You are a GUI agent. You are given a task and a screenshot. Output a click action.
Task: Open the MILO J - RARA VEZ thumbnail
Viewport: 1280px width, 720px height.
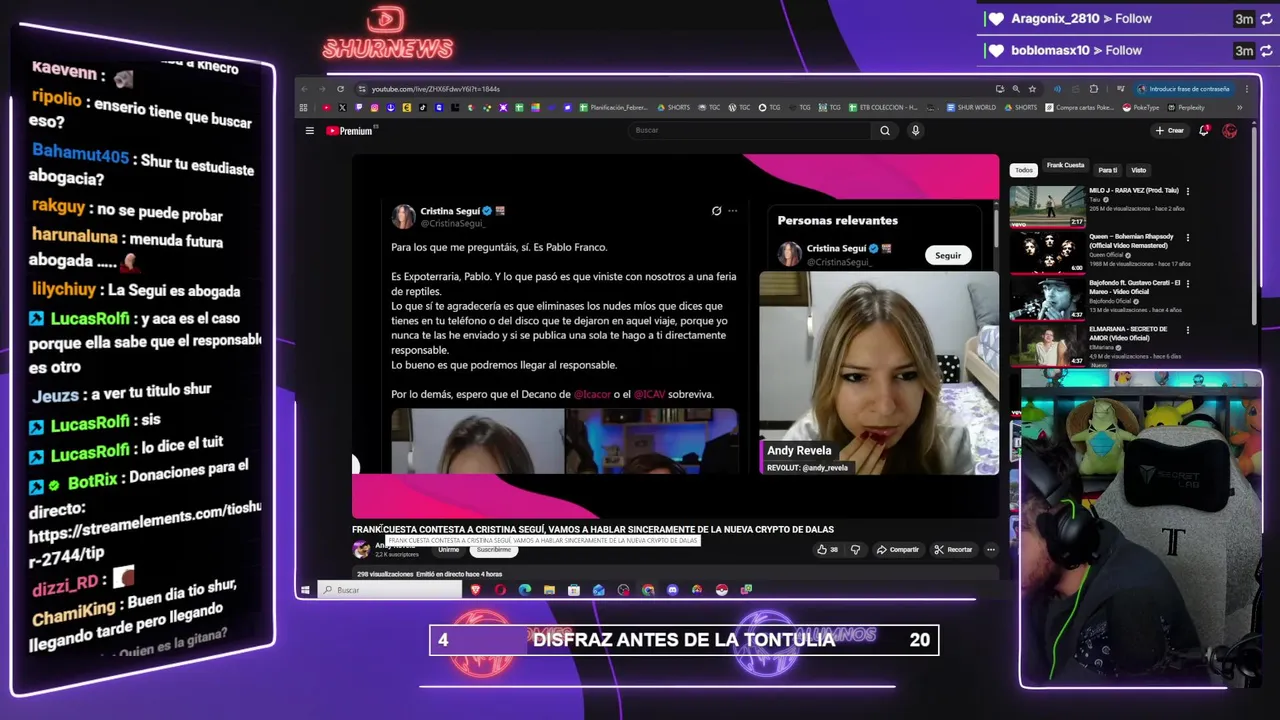1047,206
